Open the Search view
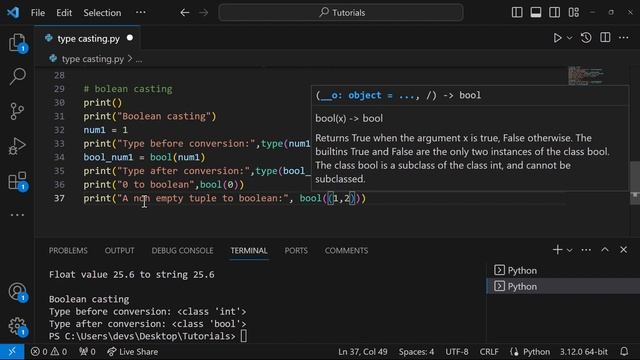Viewport: 640px width, 360px height. point(17,76)
